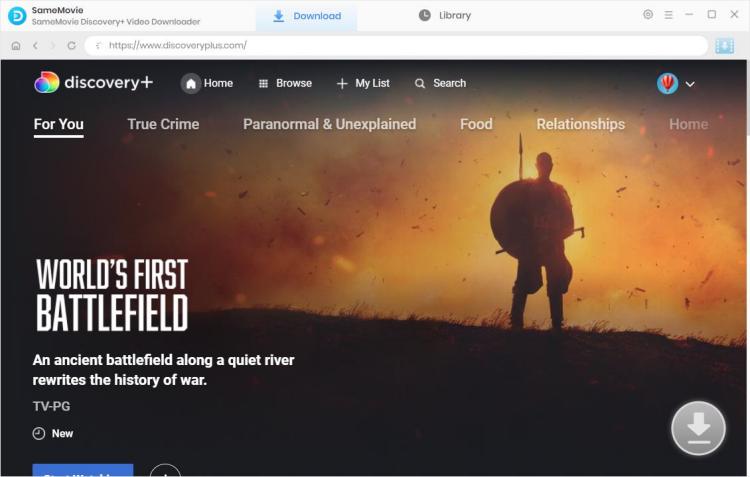Open discovery+ Search
The width and height of the screenshot is (750, 477).
(x=440, y=83)
